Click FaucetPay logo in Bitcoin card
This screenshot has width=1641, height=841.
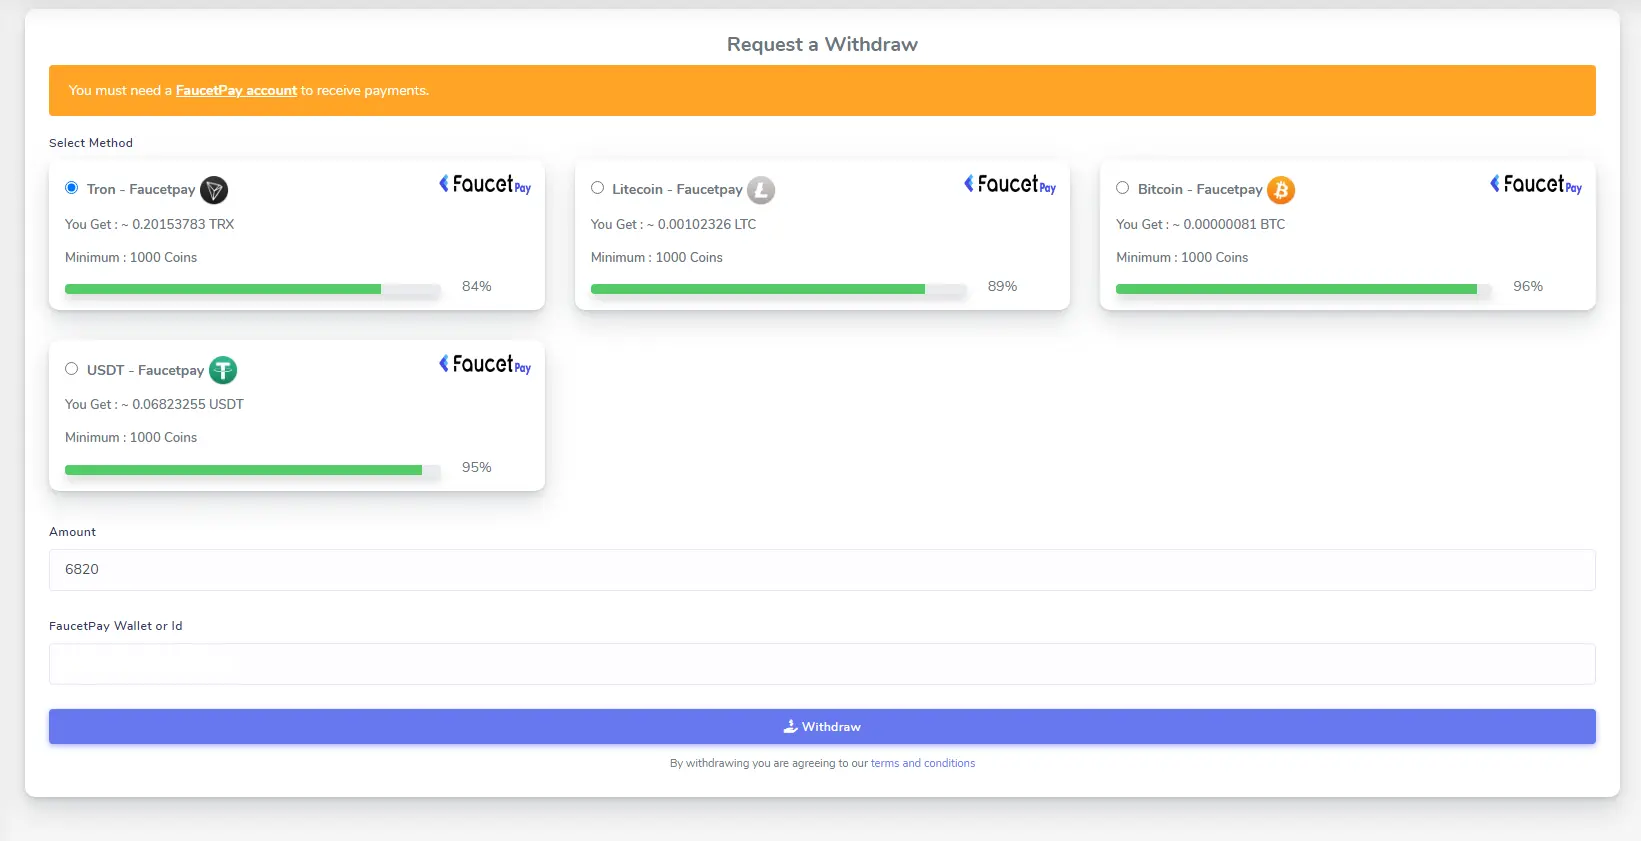pos(1536,185)
